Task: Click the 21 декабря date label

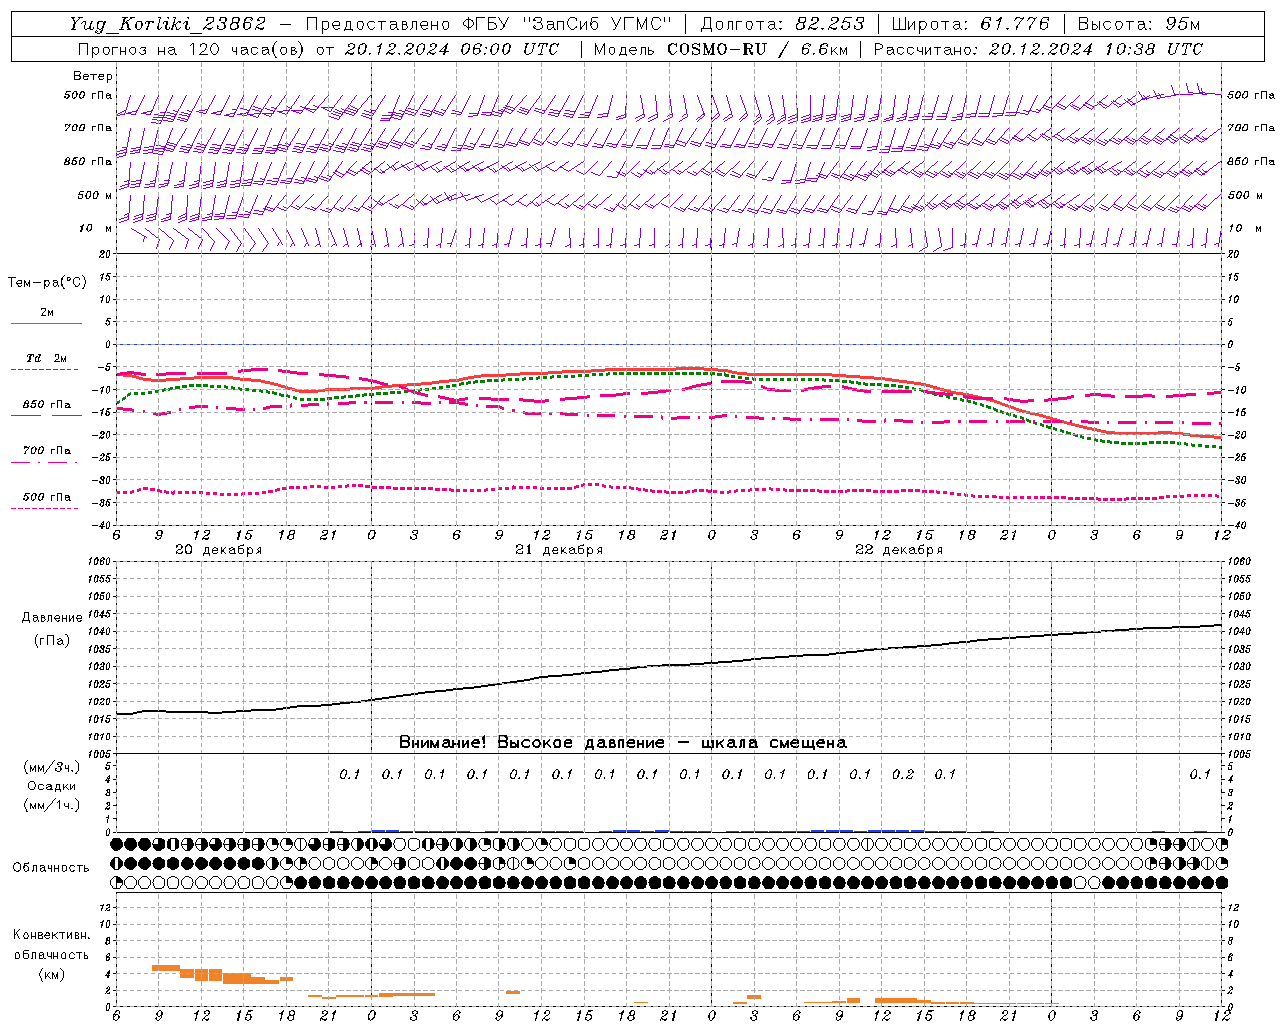Action: coord(559,550)
